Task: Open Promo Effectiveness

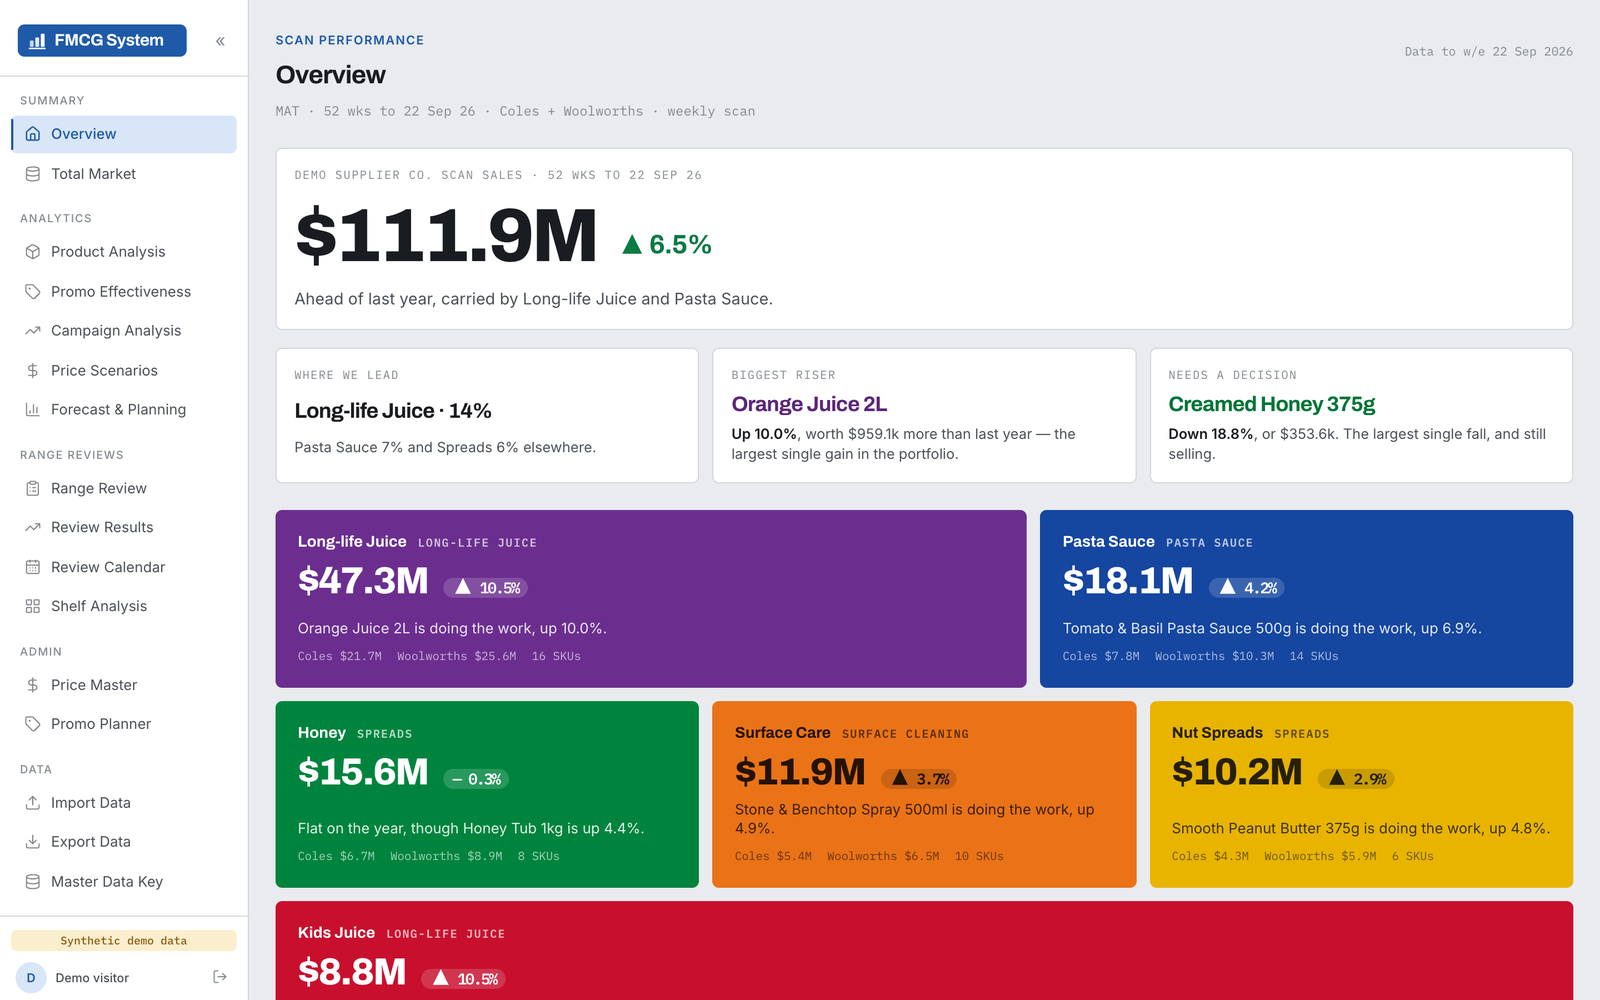Action: [x=124, y=292]
